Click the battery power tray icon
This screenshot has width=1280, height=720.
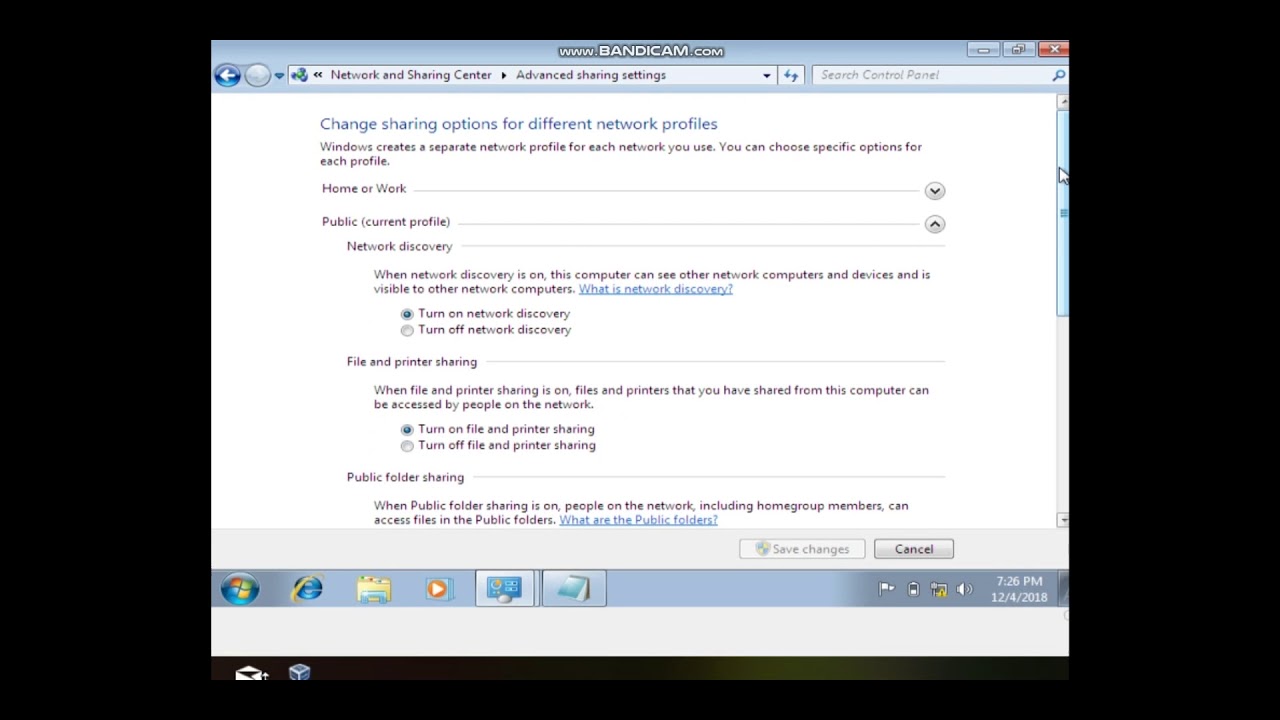tap(913, 589)
